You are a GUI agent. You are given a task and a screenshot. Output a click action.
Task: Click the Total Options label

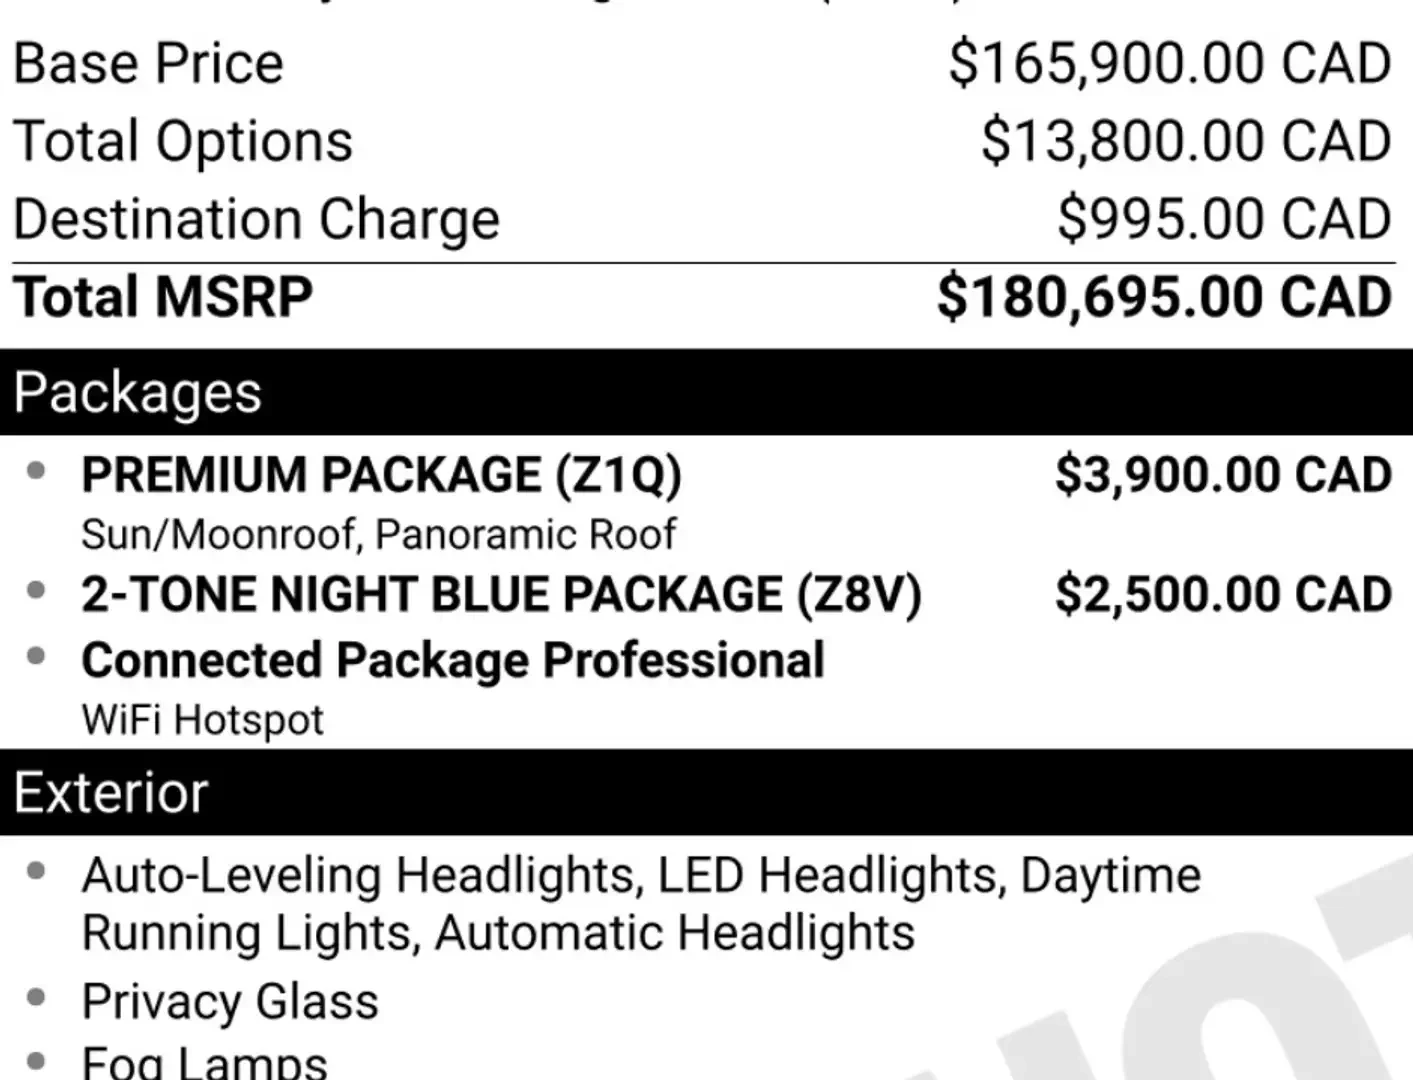coord(183,141)
